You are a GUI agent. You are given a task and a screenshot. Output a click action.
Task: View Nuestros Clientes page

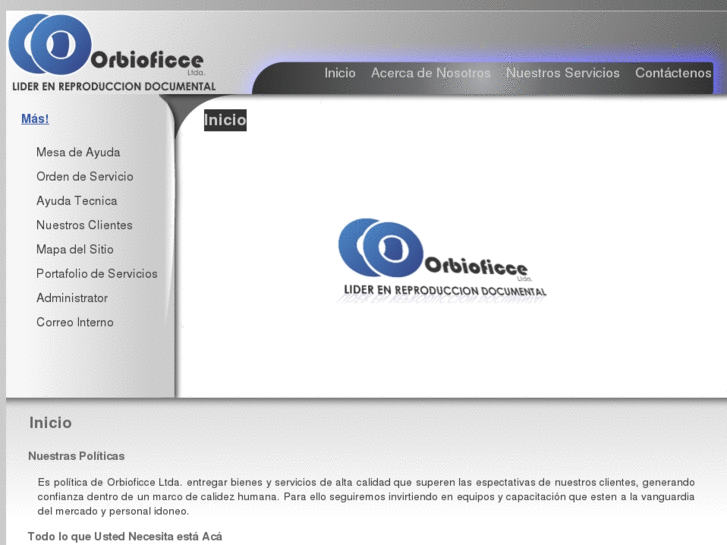[84, 225]
